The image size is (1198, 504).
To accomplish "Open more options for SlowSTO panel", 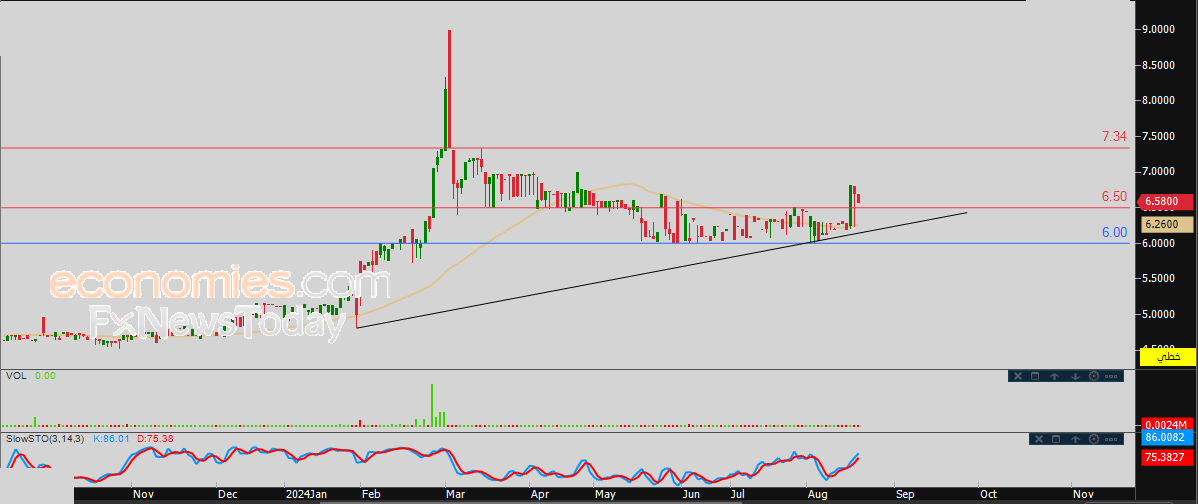I will [1110, 438].
